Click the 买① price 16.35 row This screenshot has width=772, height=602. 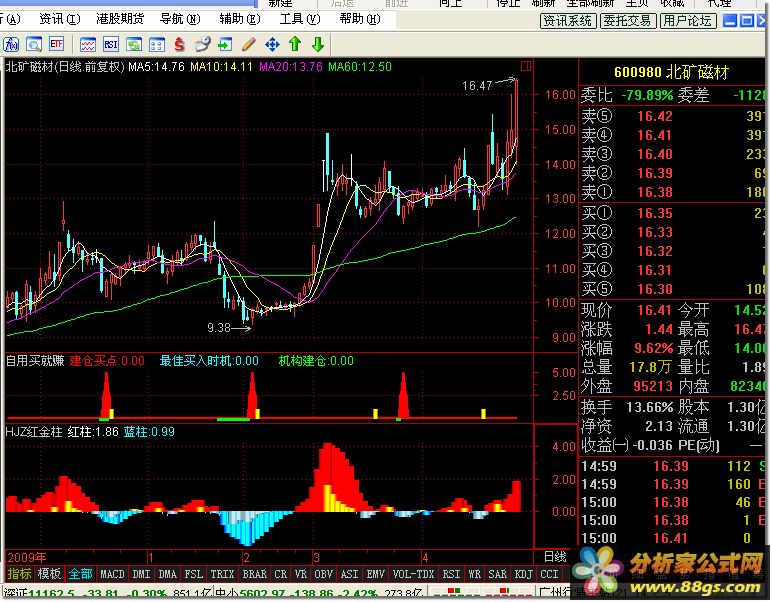673,213
